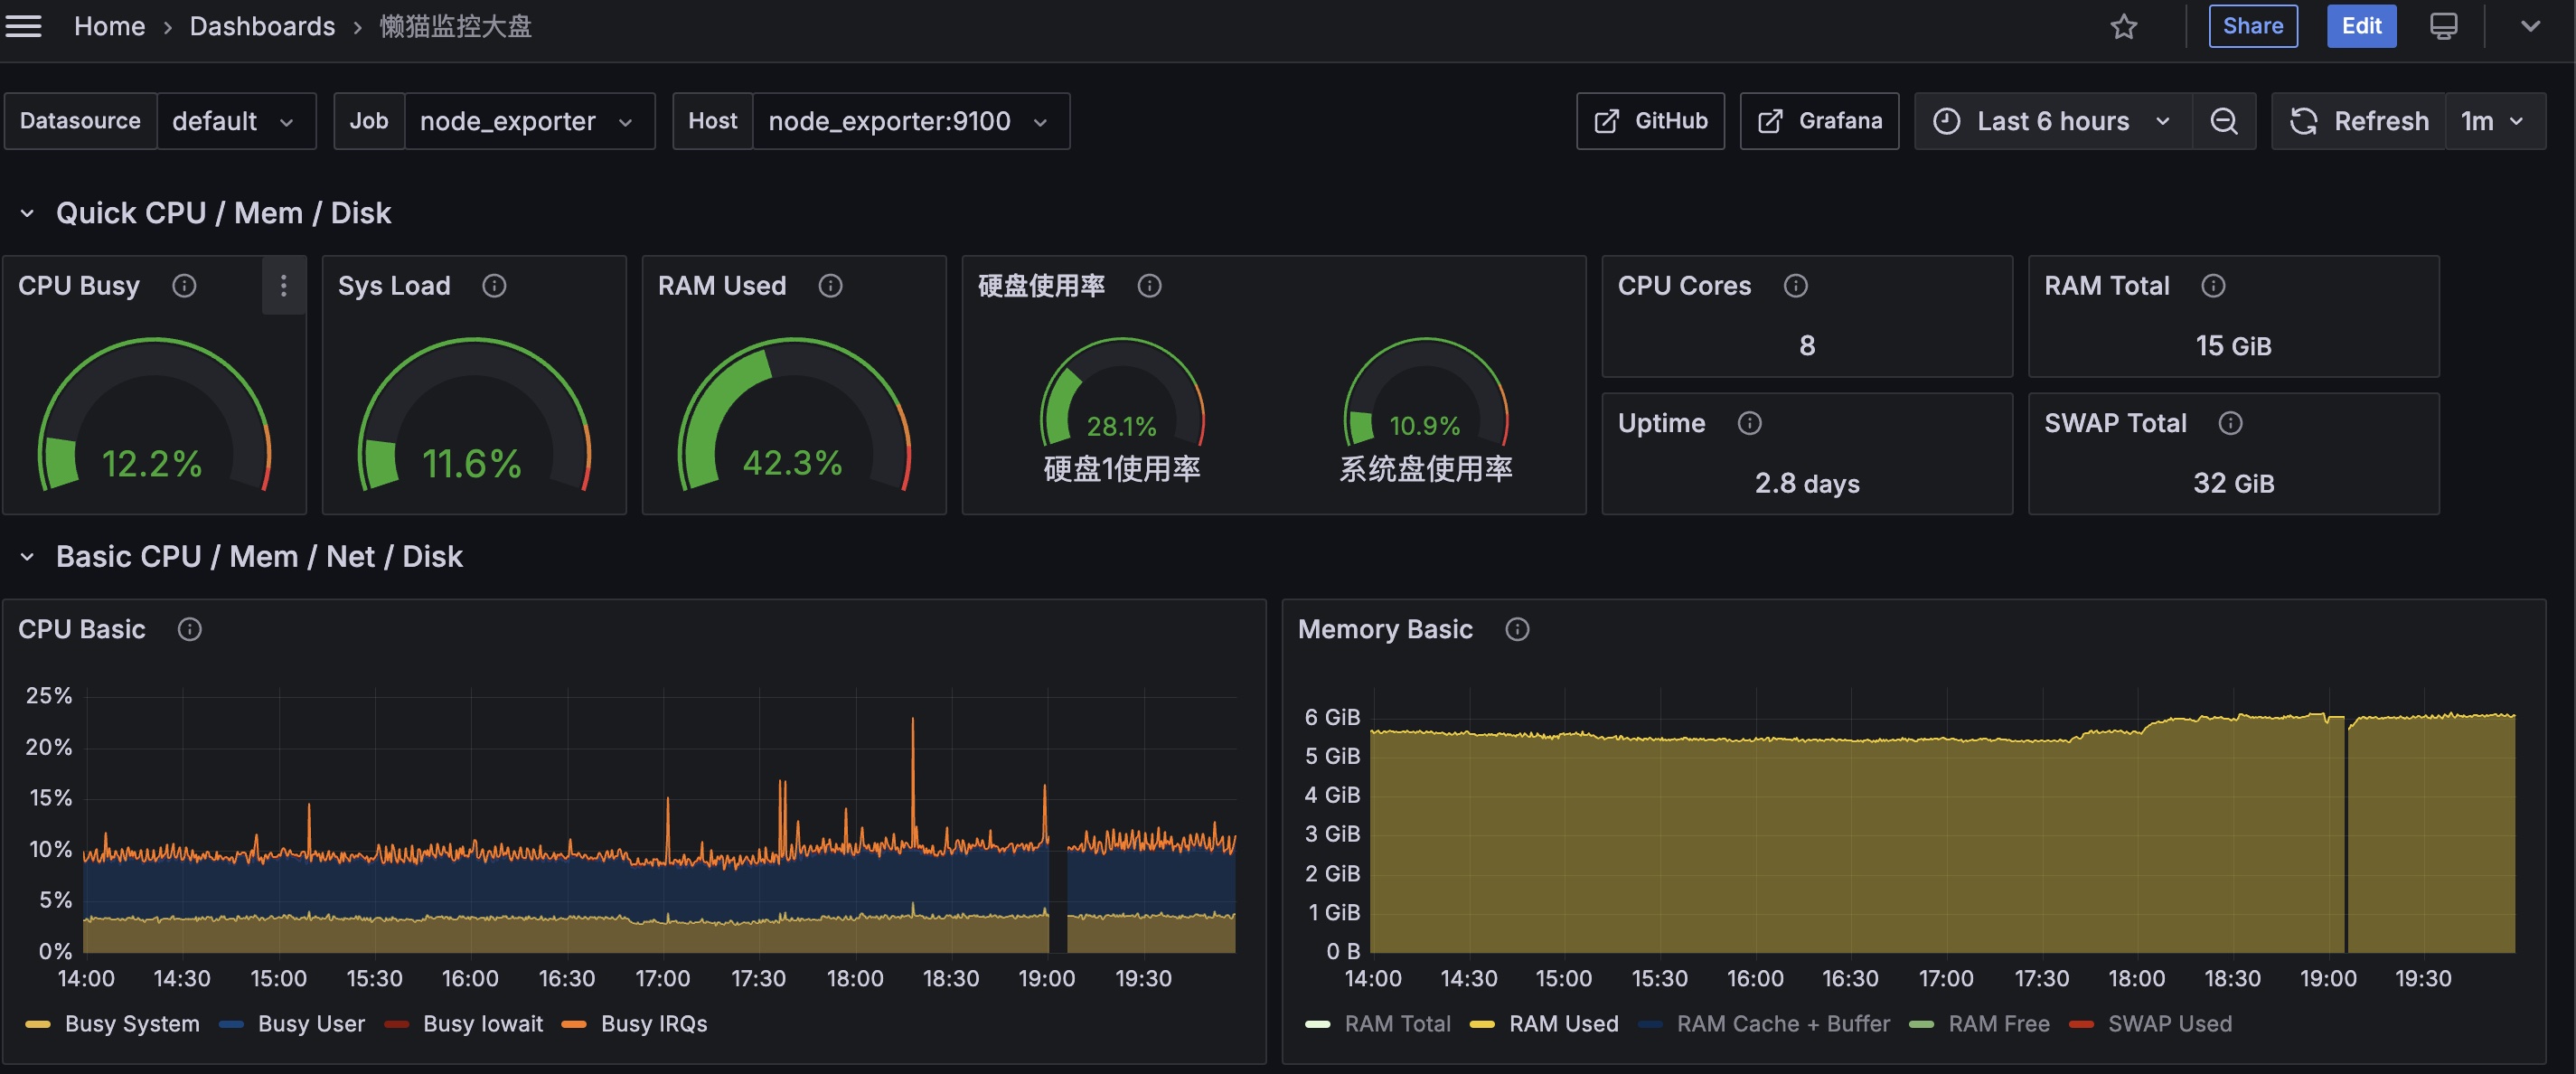Toggle RAM Used series in legend
The height and width of the screenshot is (1074, 2576).
(x=1544, y=1023)
